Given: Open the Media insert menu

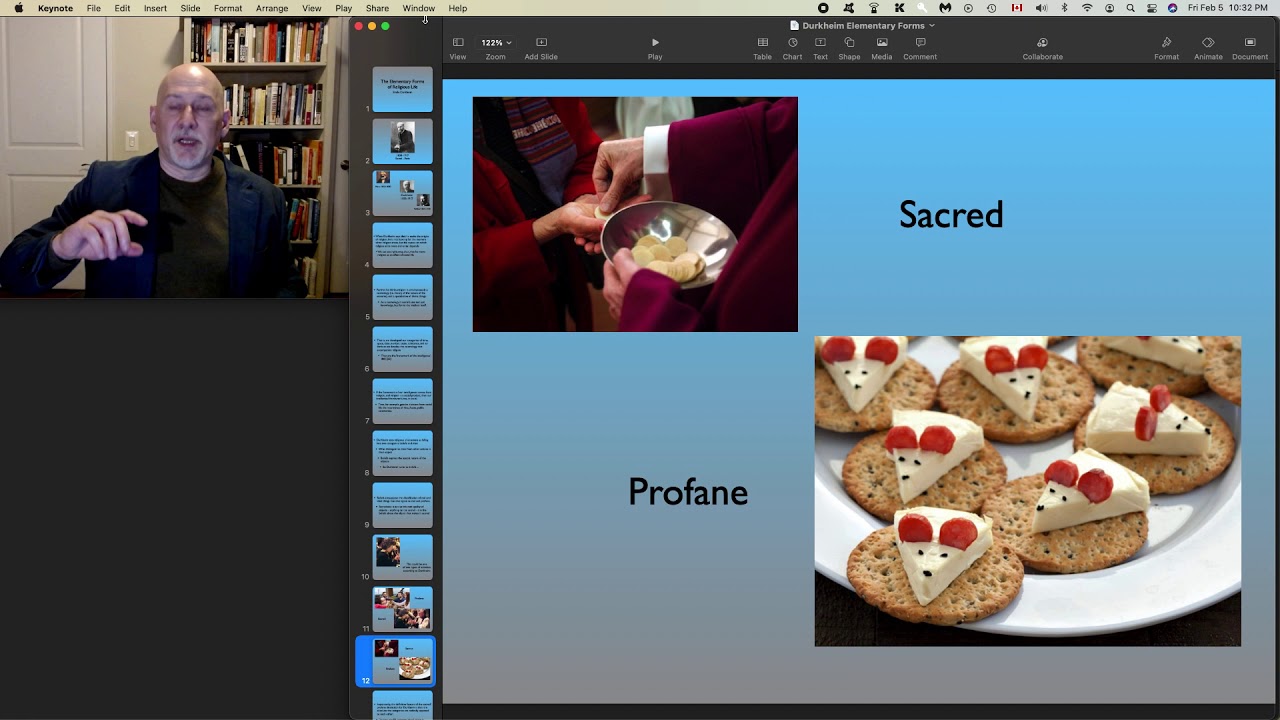Looking at the screenshot, I should (x=881, y=48).
